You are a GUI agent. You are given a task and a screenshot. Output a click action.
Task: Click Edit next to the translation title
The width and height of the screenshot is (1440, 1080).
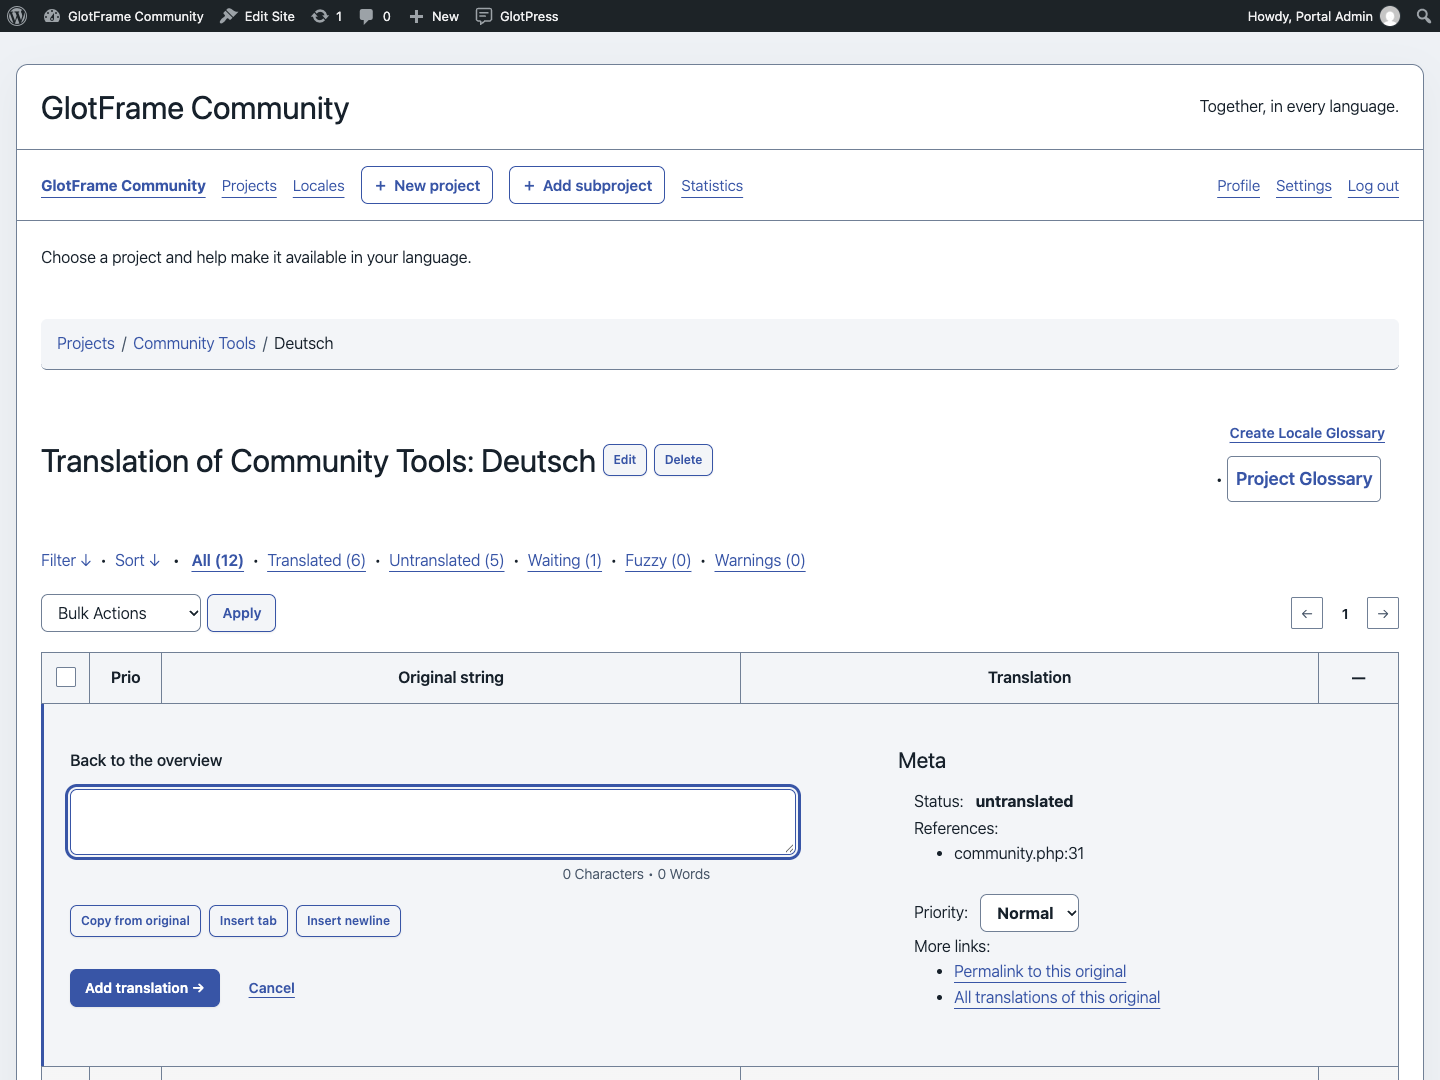coord(625,460)
